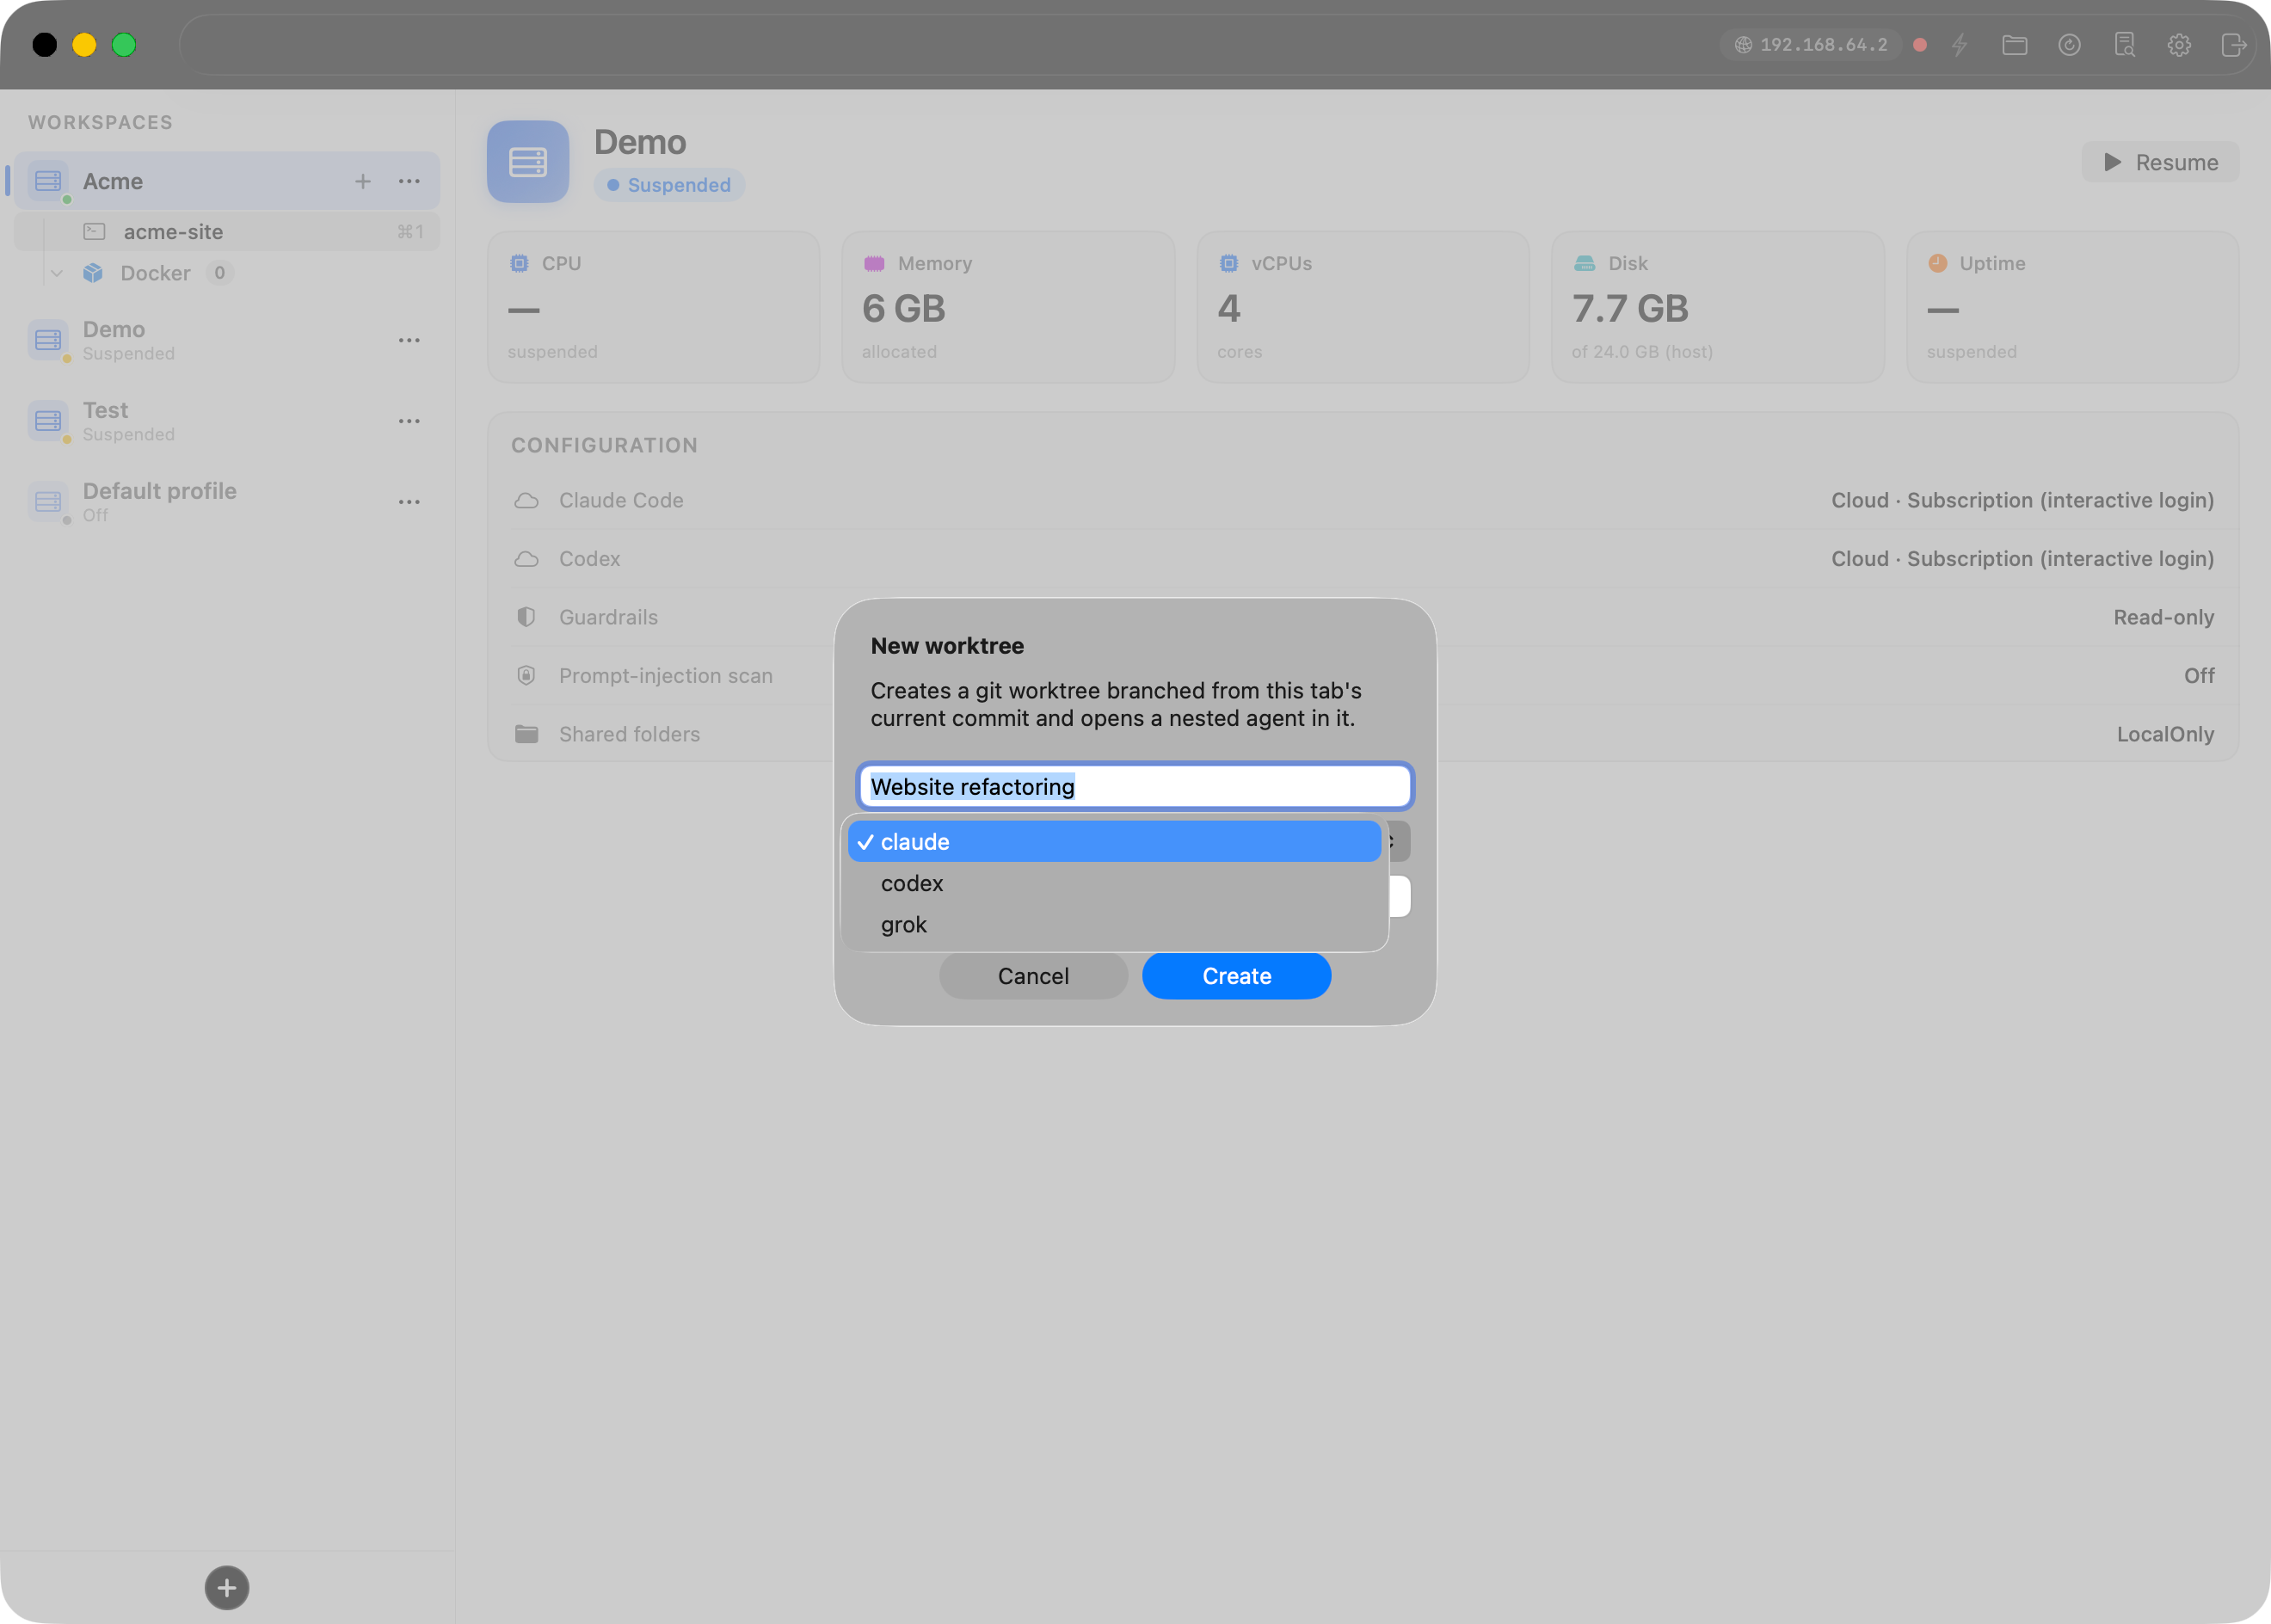Open Demo workspace more options menu

coord(409,340)
